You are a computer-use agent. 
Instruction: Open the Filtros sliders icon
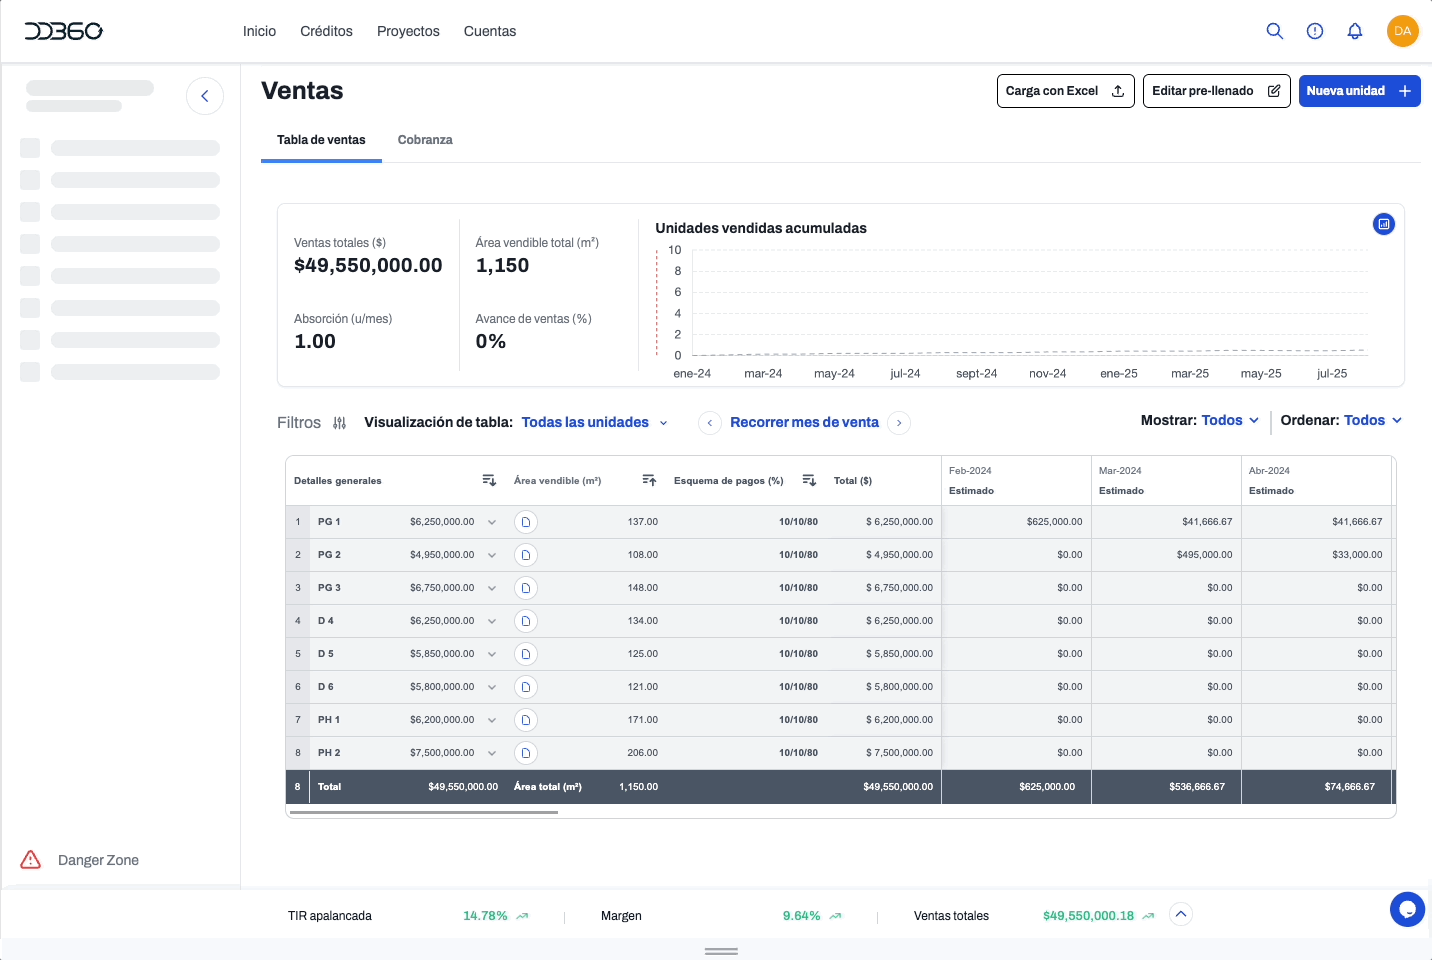(x=340, y=423)
